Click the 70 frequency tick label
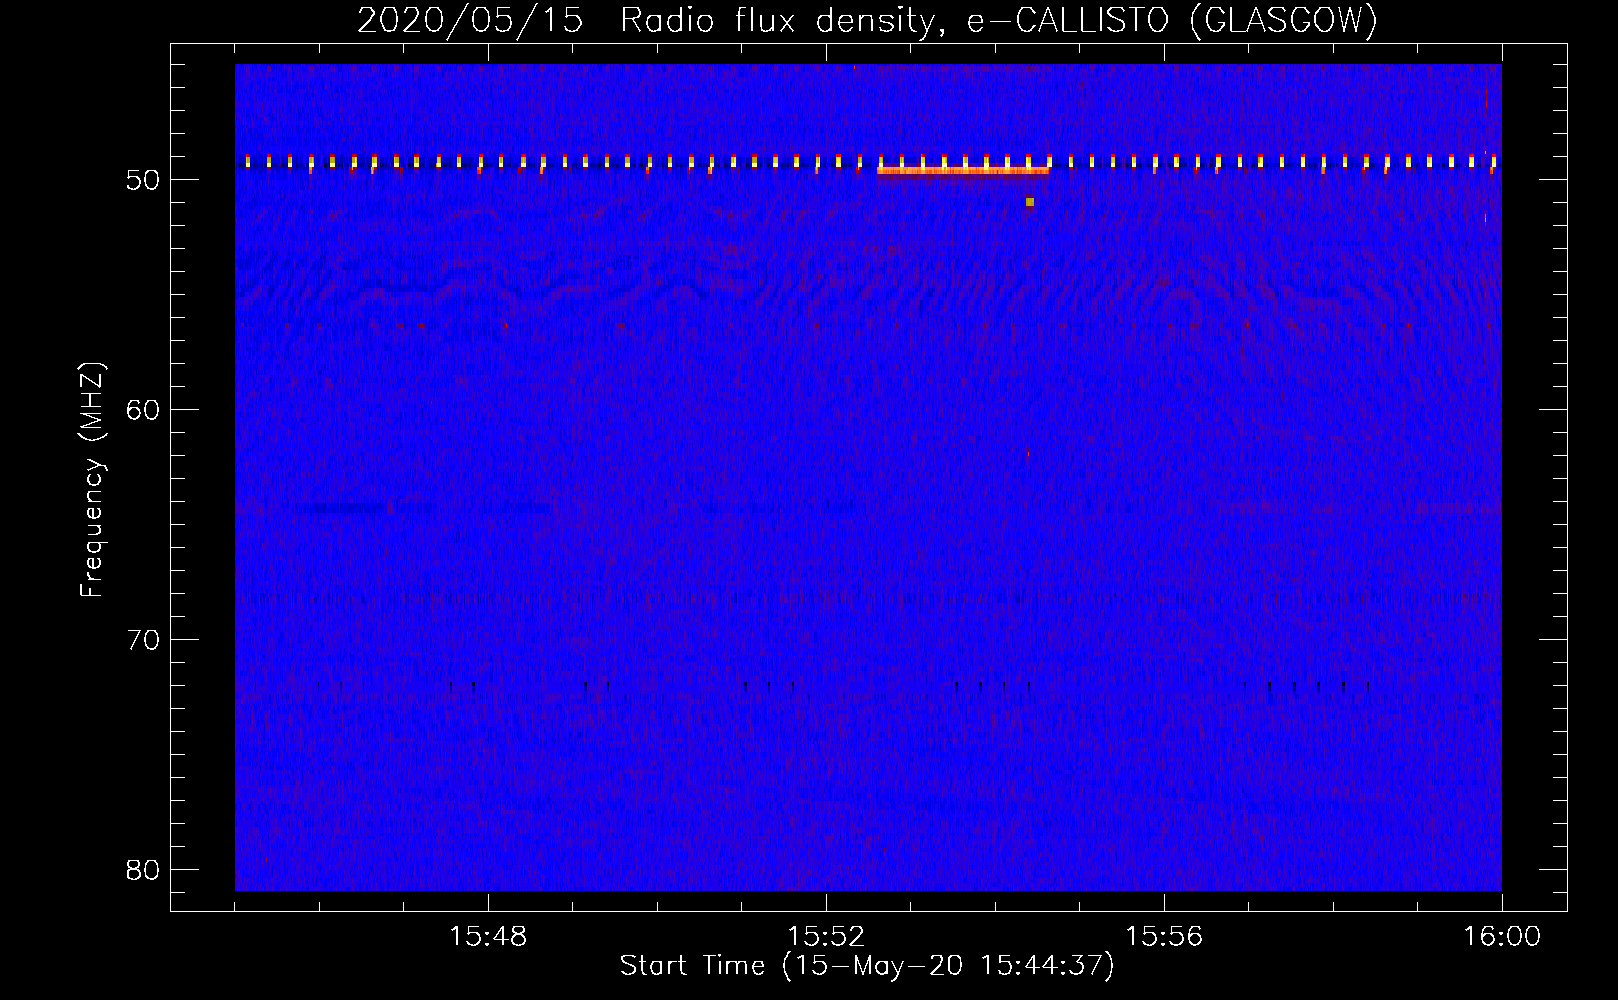Viewport: 1618px width, 1000px height. click(143, 640)
